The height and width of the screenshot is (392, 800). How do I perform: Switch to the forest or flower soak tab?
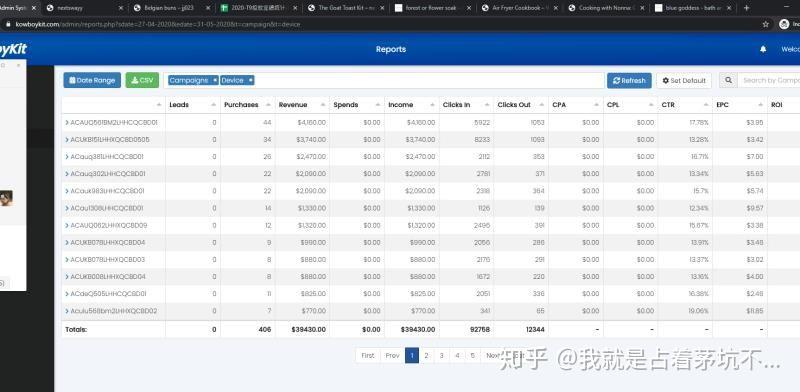point(431,8)
